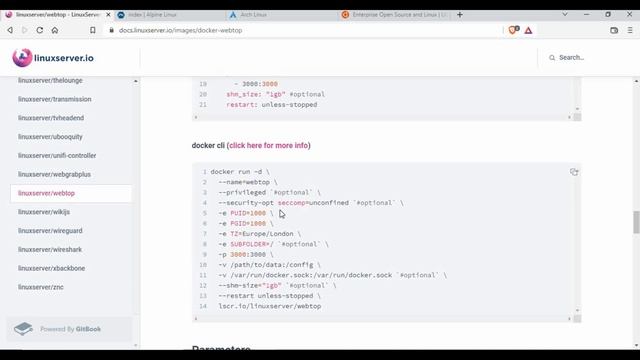Screen dimensions: 640x360
Task: Open linuxserver/wikijs in sidebar
Action: click(44, 212)
